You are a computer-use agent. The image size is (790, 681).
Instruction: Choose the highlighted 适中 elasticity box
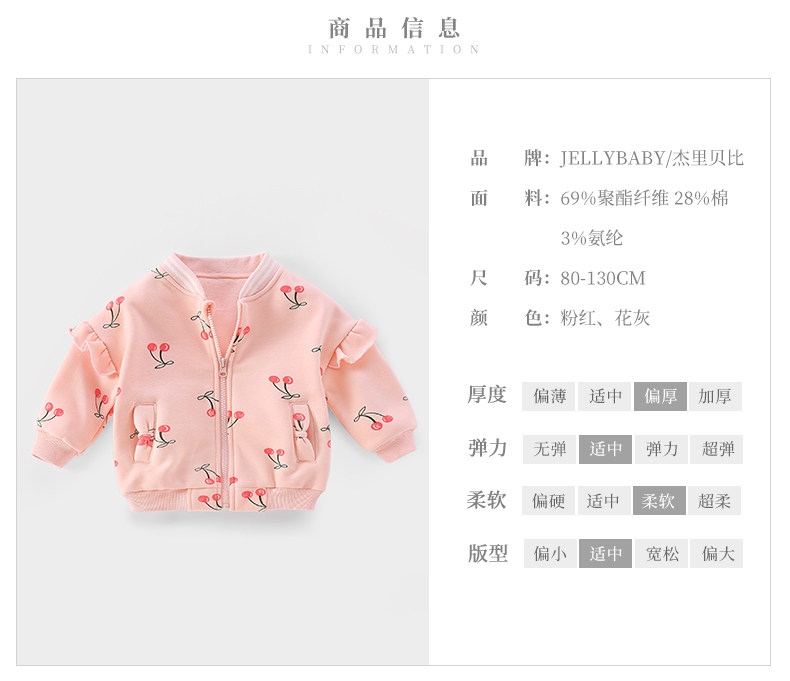(605, 449)
